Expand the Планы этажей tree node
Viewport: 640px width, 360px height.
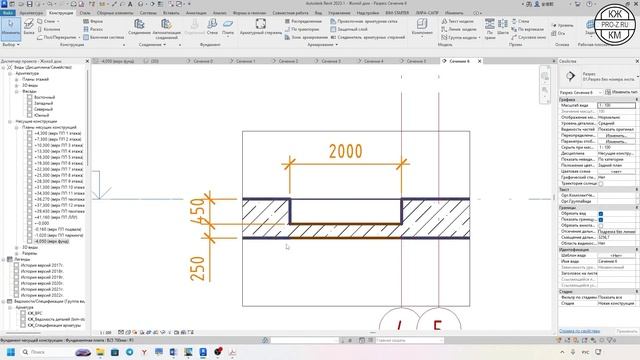[x=17, y=79]
